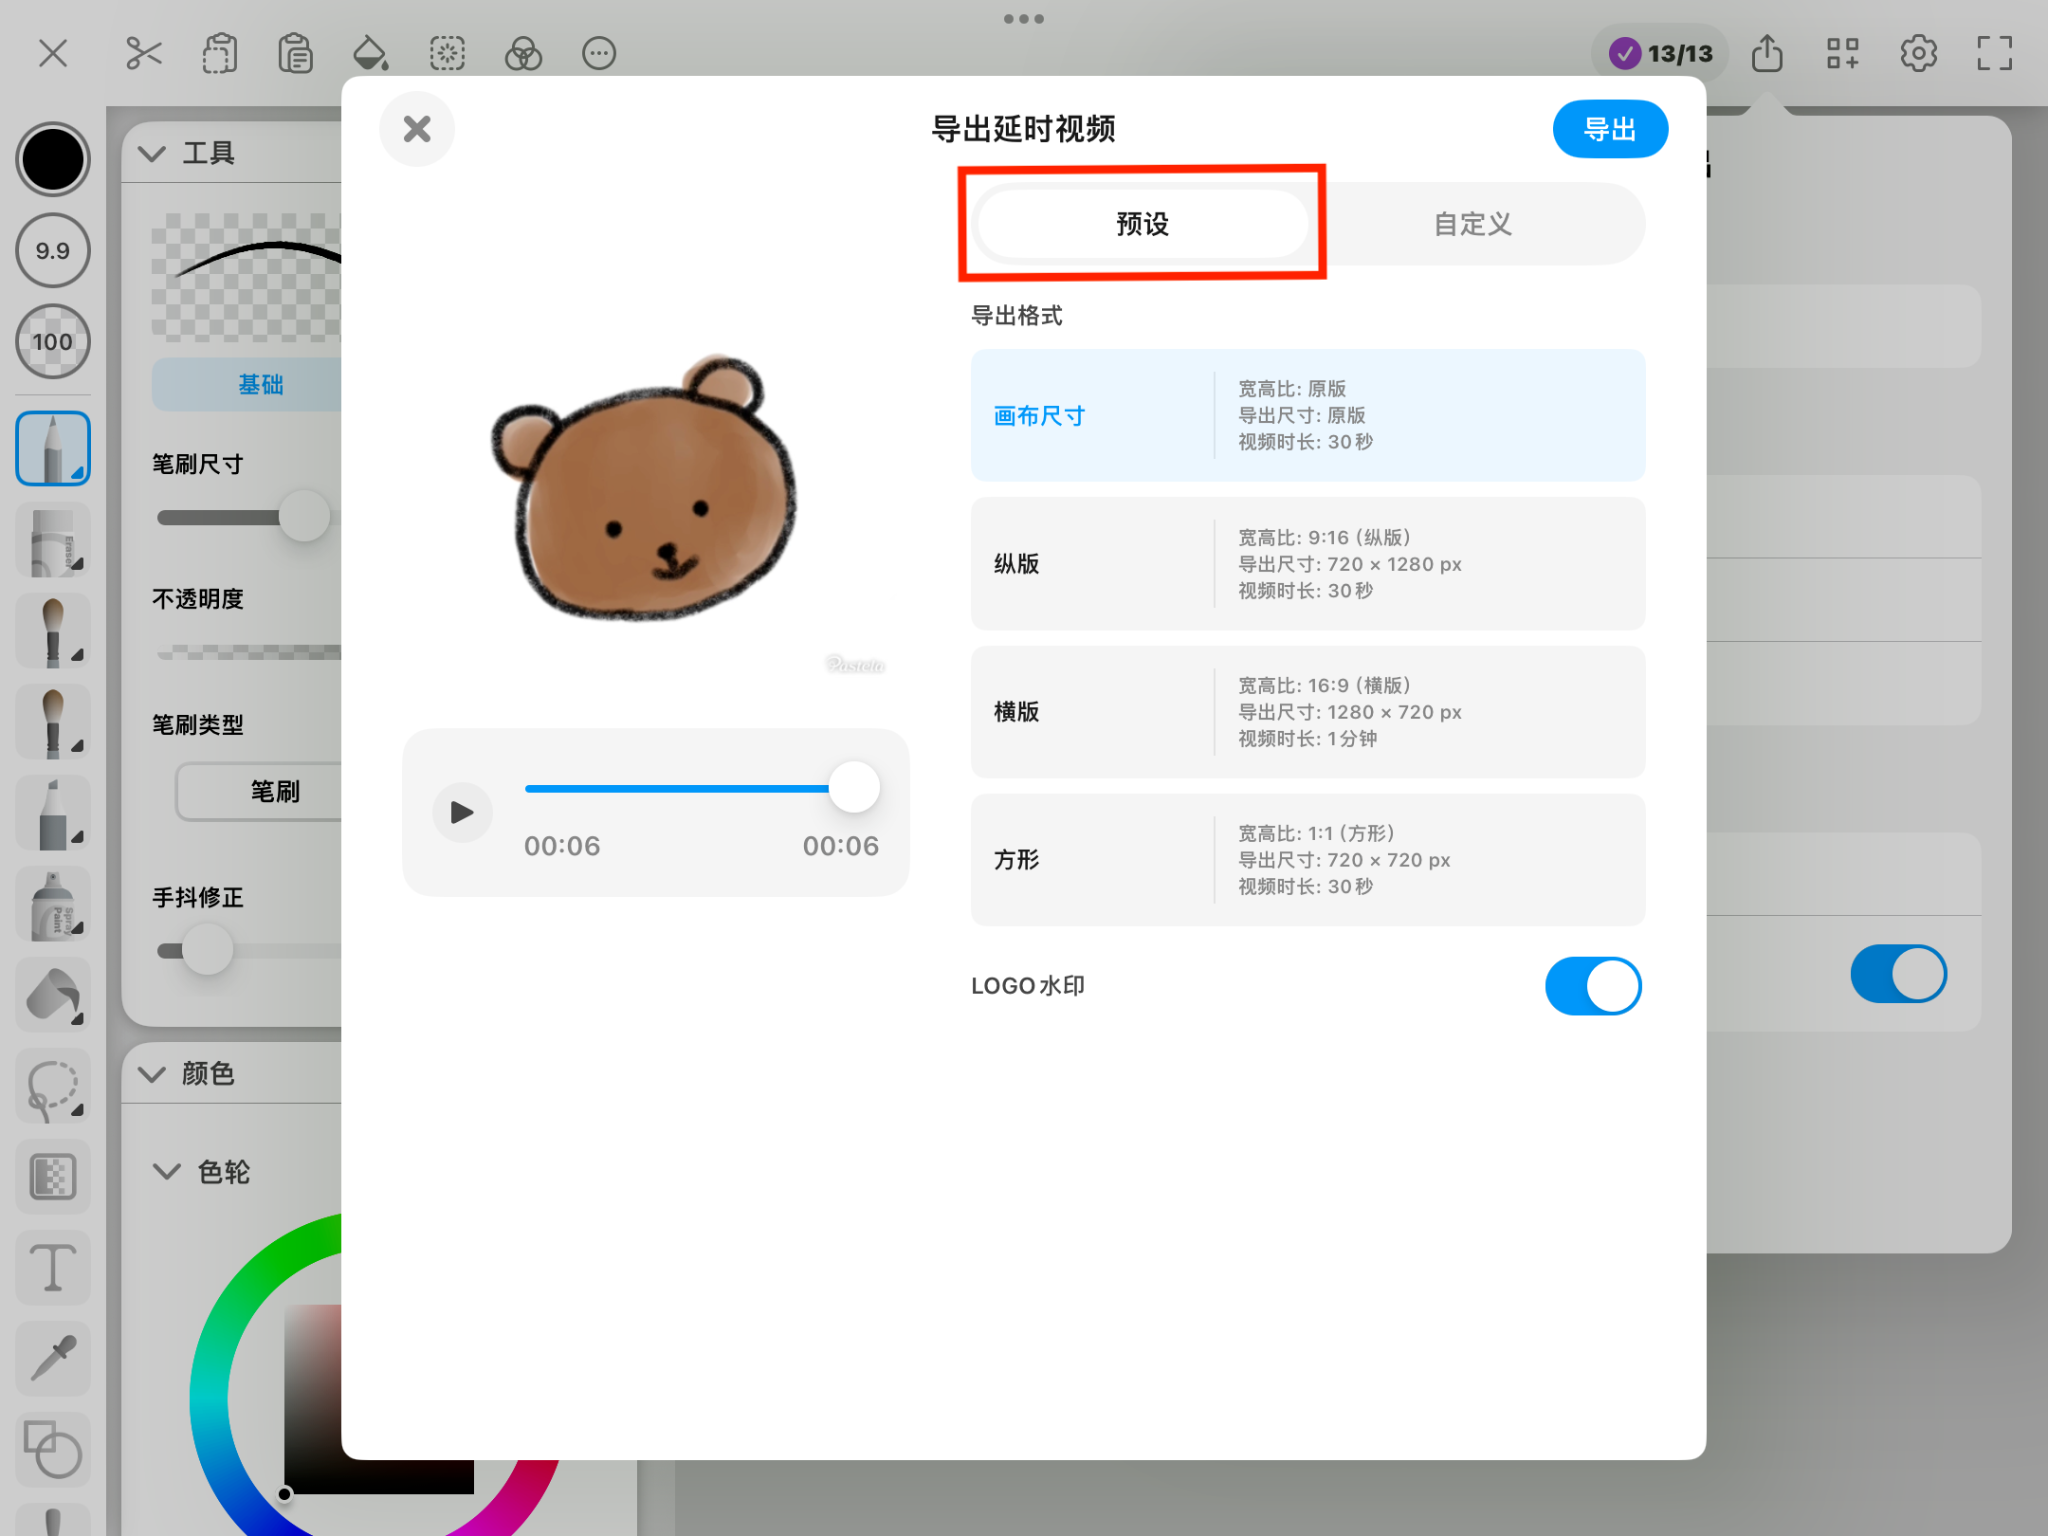Click the video progress slider handle
This screenshot has height=1536, width=2048.
(x=854, y=788)
